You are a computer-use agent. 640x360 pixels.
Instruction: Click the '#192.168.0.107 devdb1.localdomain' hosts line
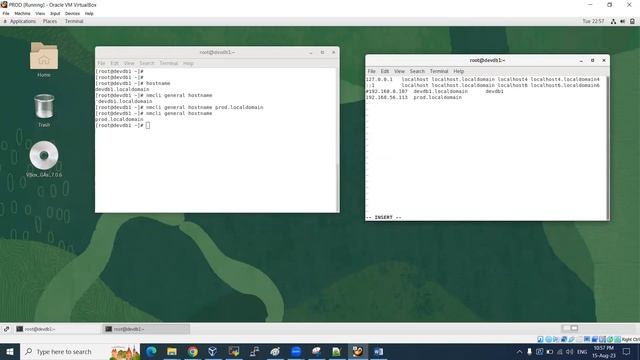[x=435, y=91]
